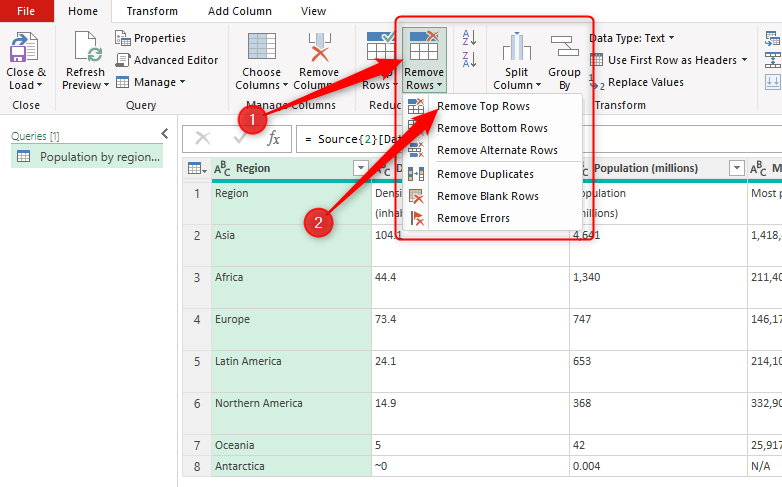Select Remove Errors

(493, 218)
